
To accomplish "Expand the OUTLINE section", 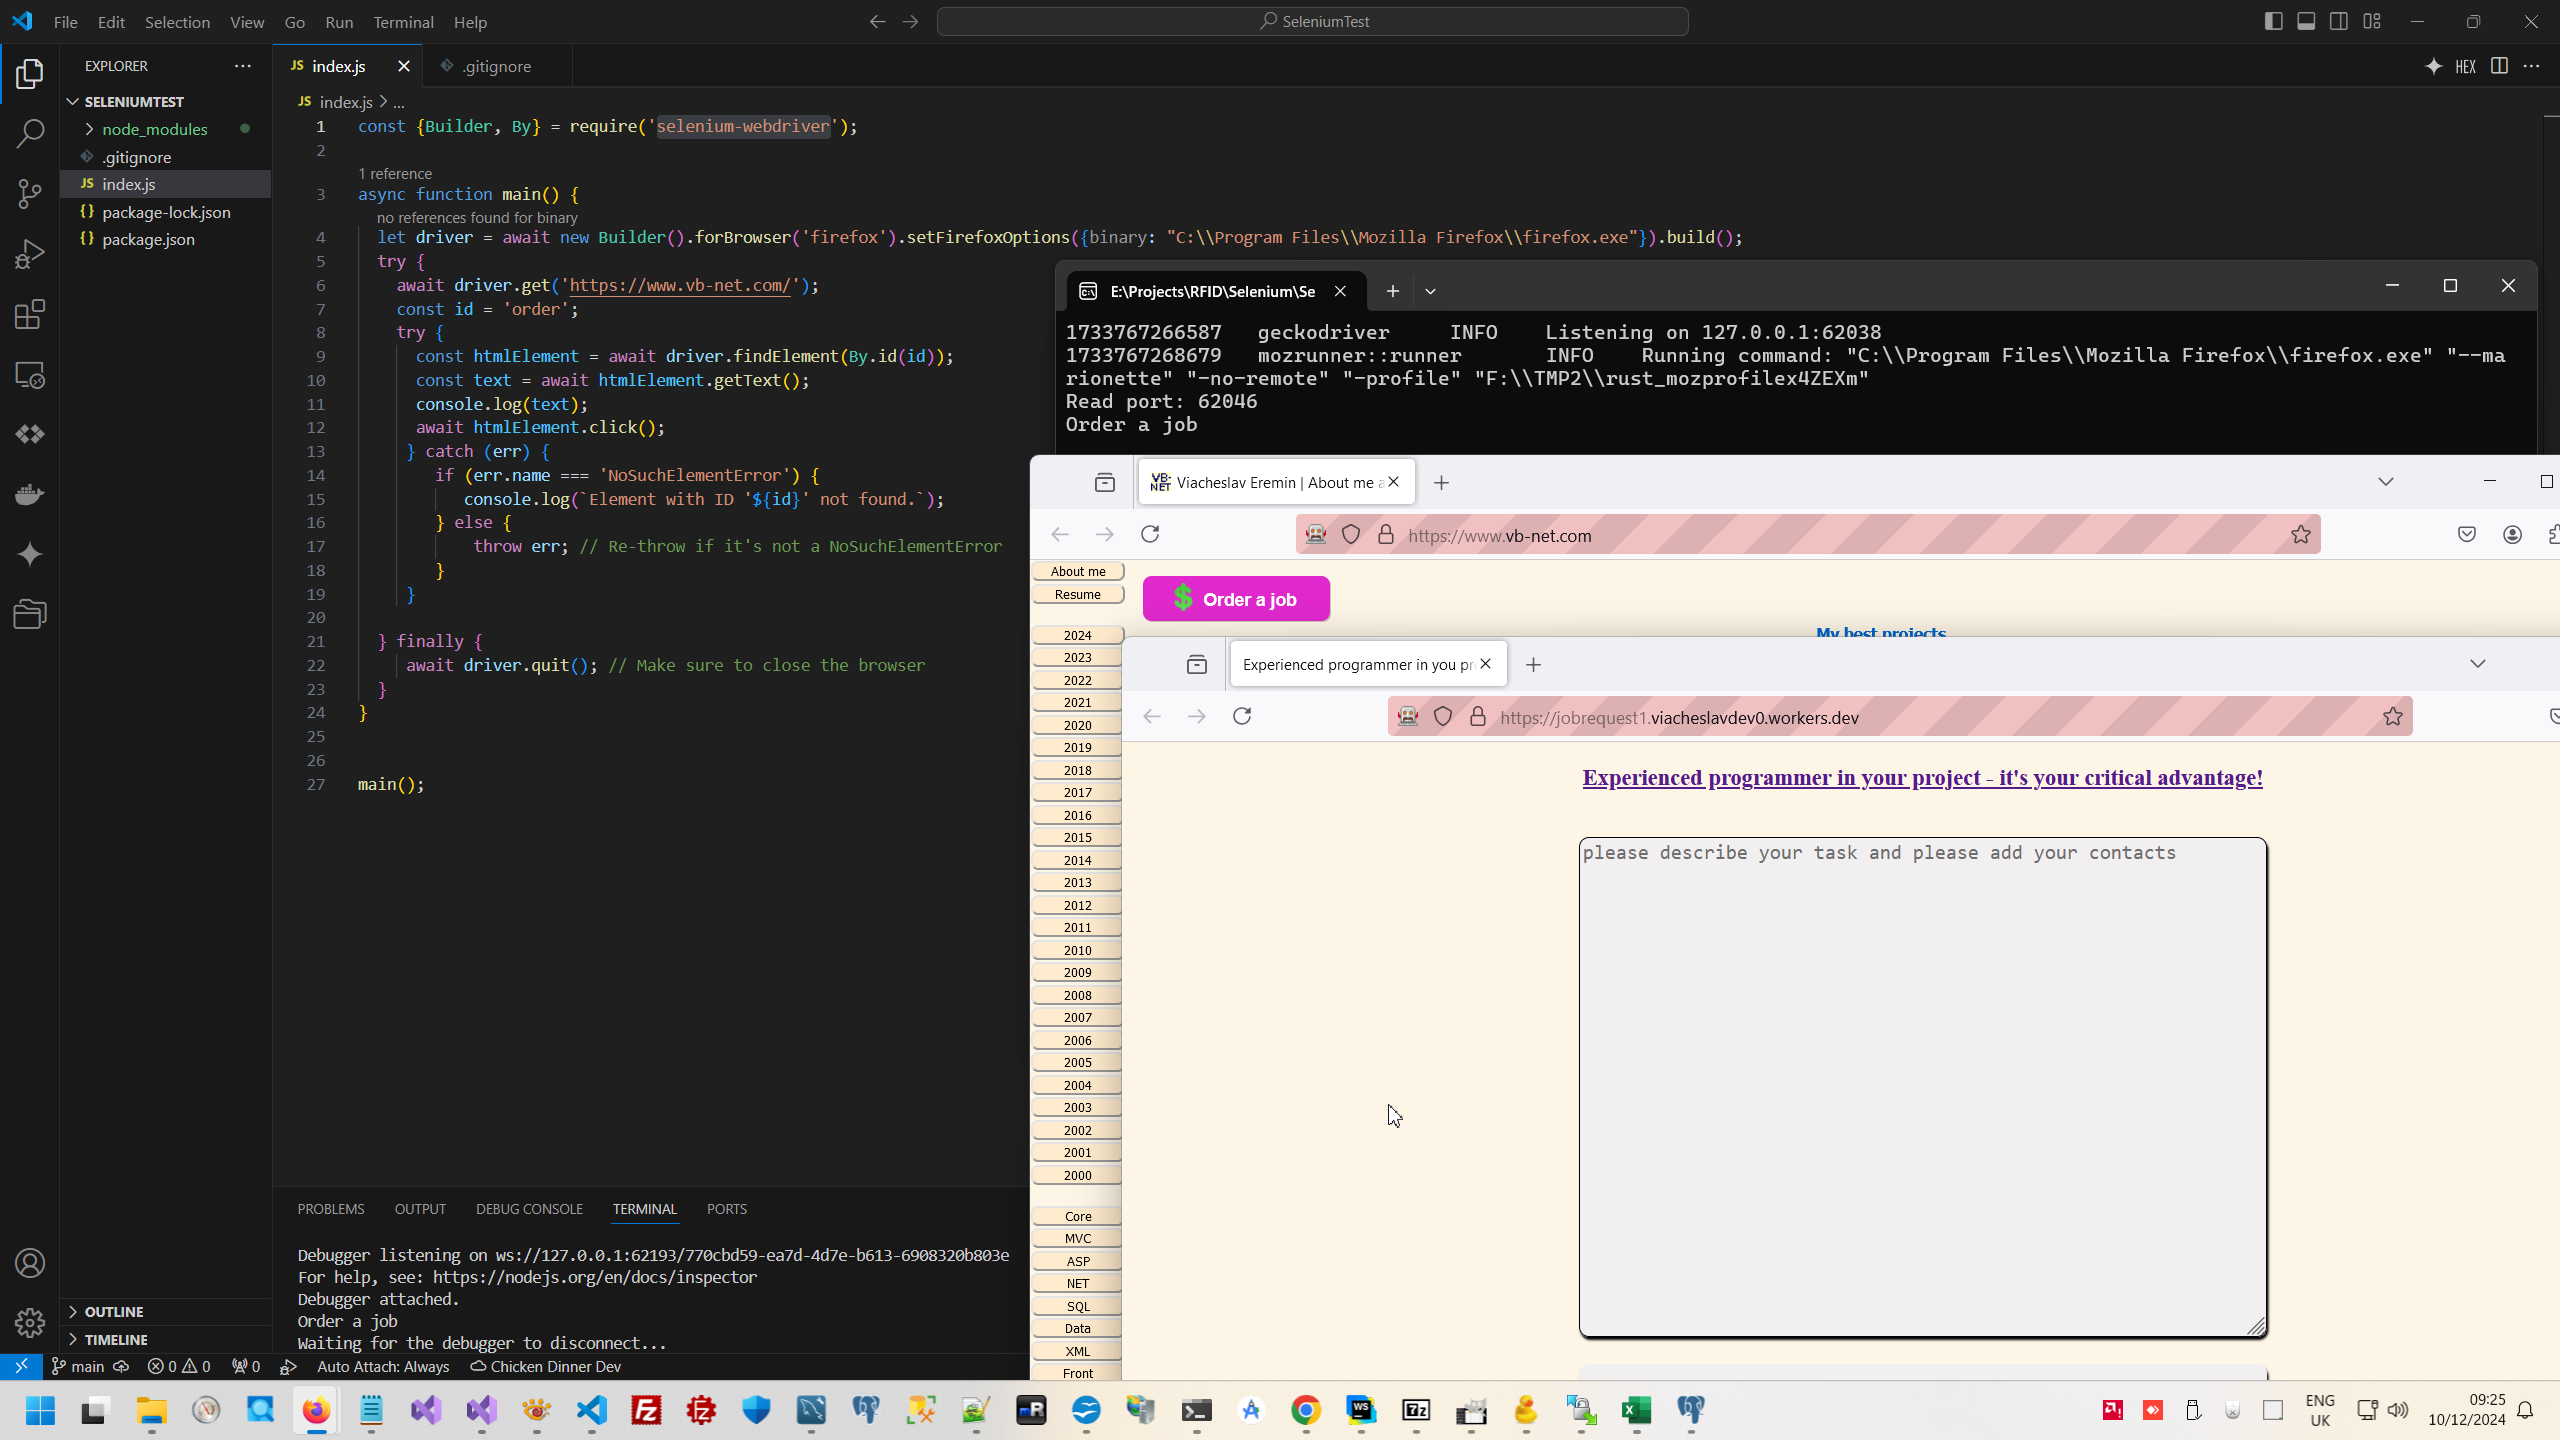I will [114, 1311].
